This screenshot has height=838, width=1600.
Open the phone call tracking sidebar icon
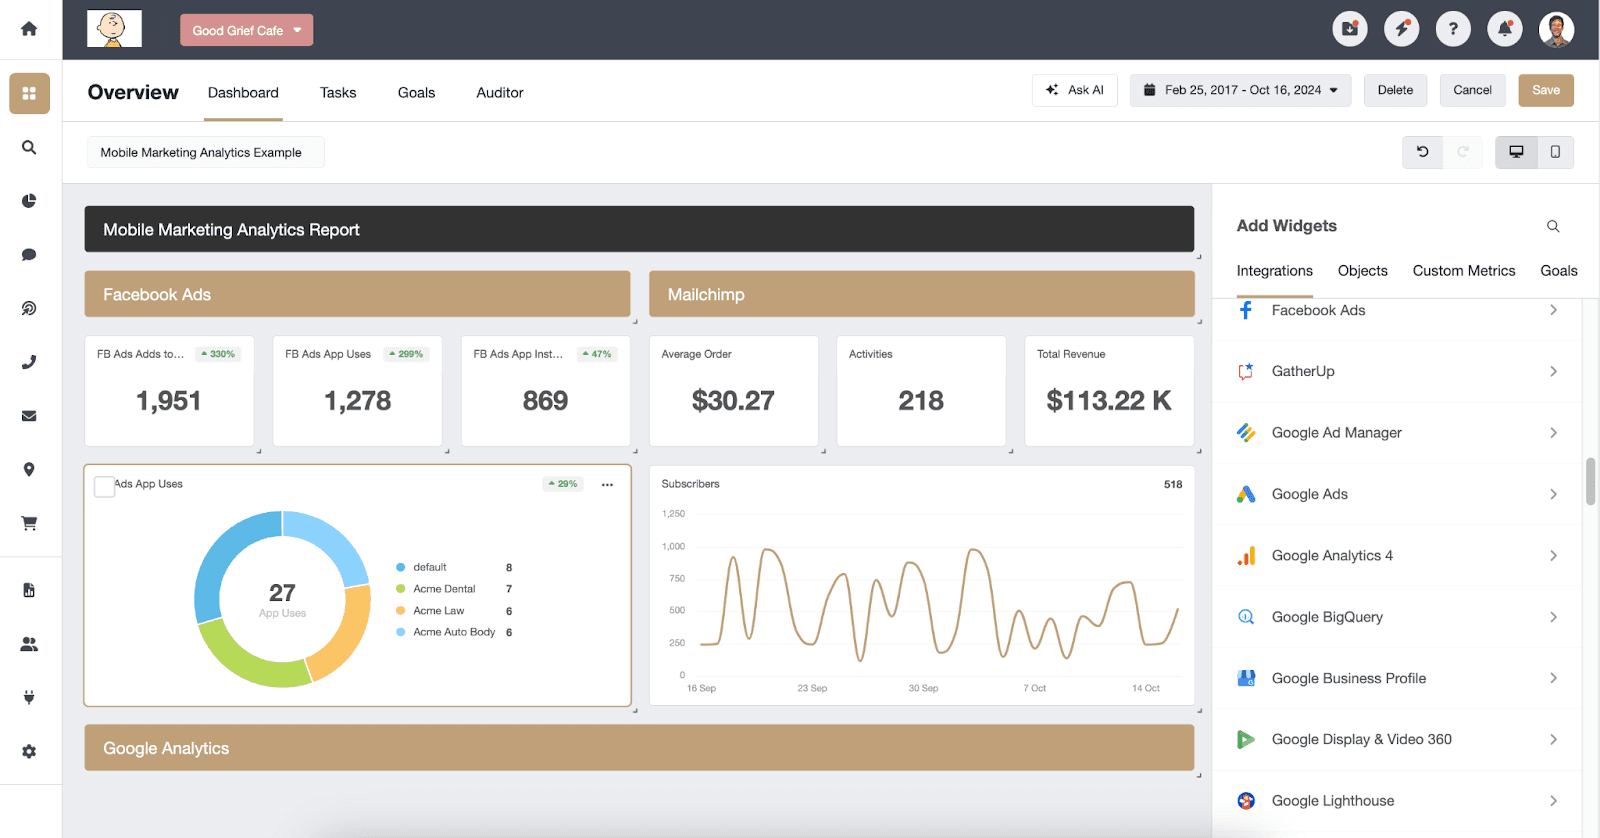click(x=29, y=362)
